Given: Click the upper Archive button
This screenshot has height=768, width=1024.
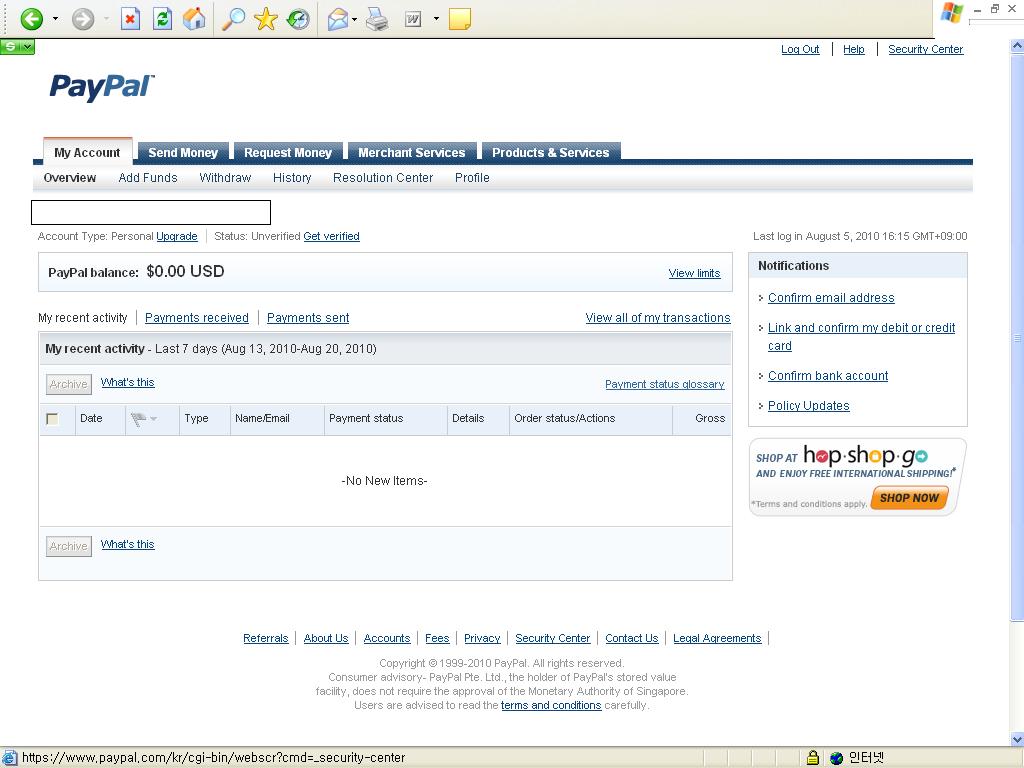Looking at the screenshot, I should click(x=69, y=384).
